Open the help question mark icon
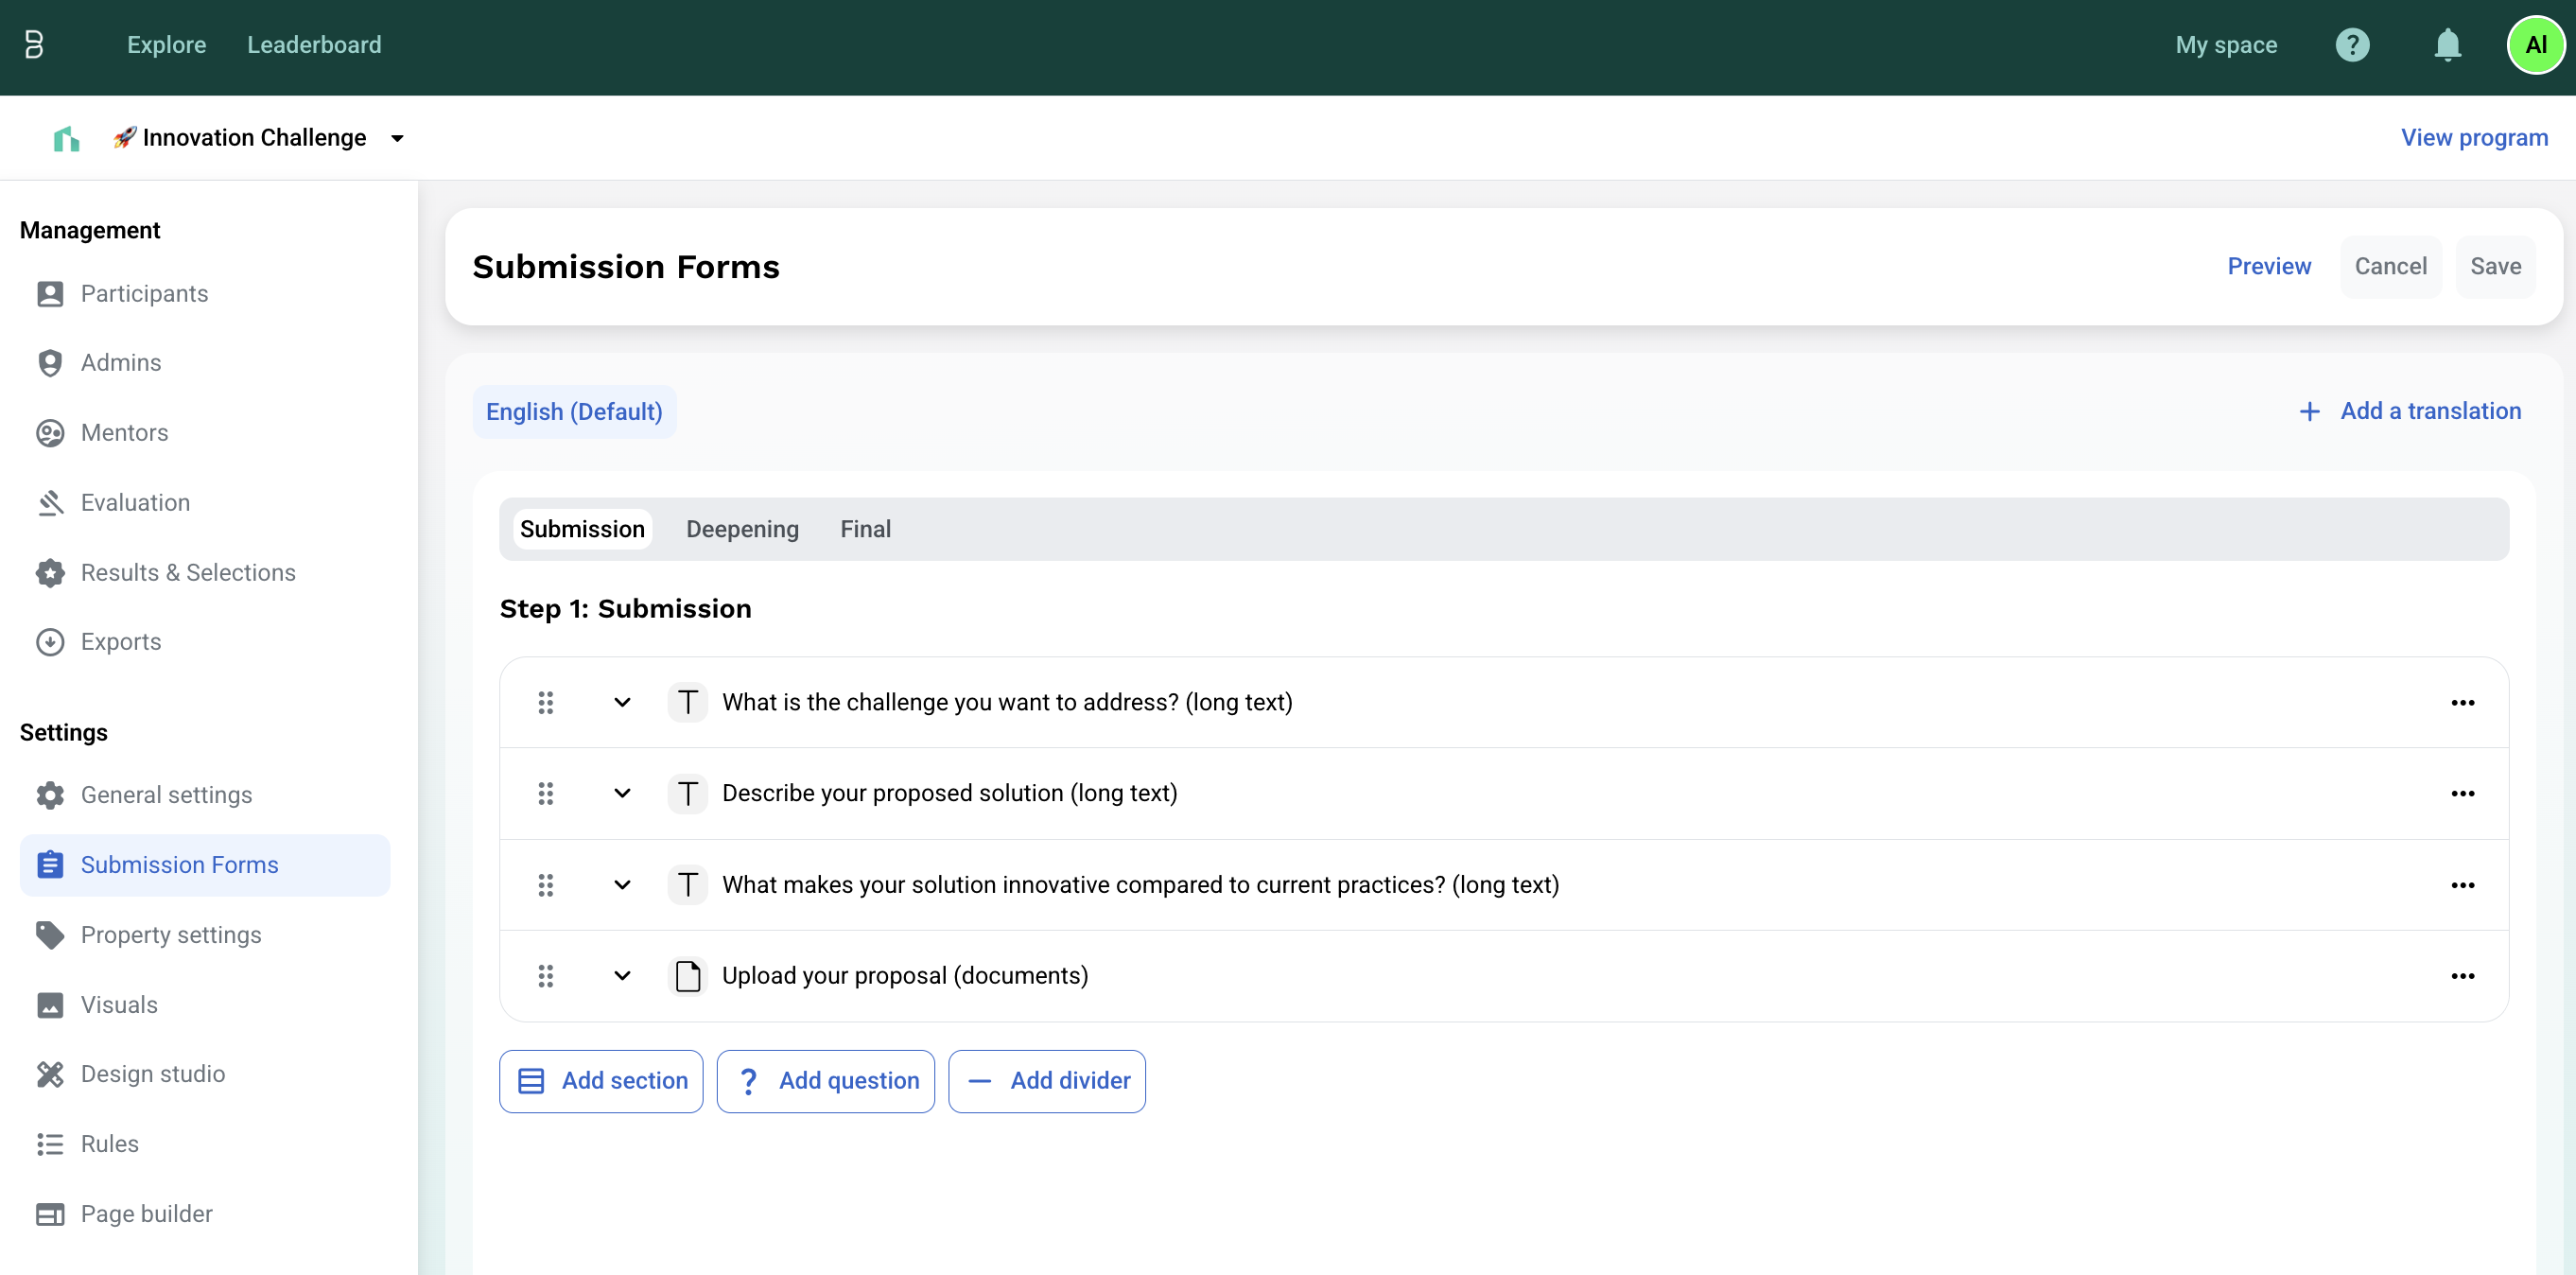The height and width of the screenshot is (1275, 2576). [2352, 45]
